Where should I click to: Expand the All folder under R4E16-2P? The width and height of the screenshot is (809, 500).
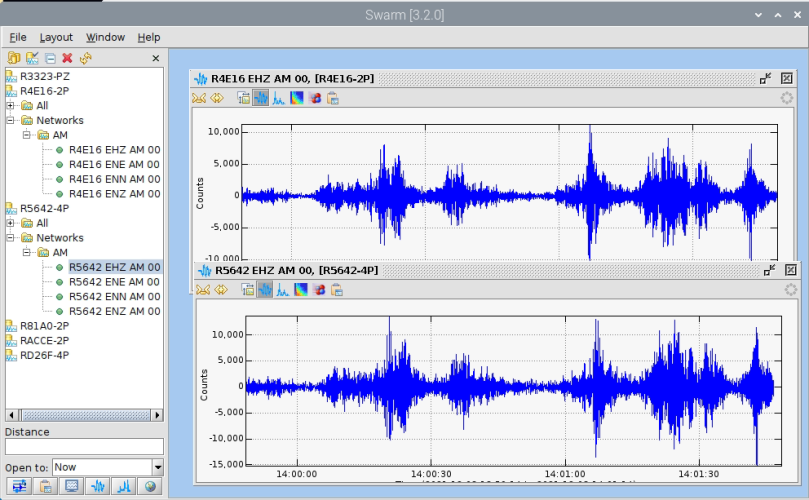tap(11, 106)
